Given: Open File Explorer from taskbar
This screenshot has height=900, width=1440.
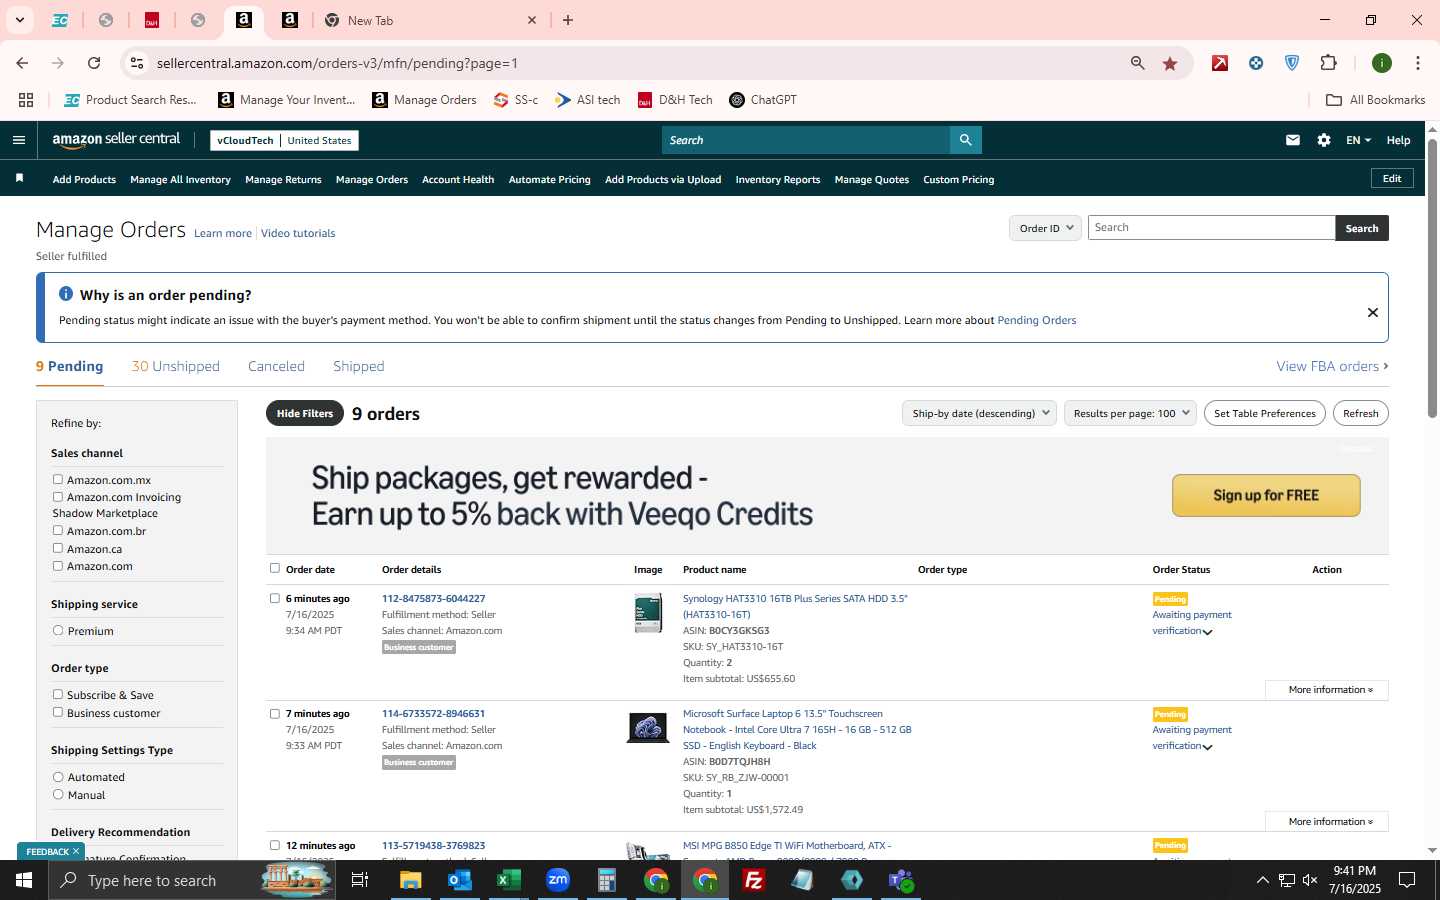Looking at the screenshot, I should pyautogui.click(x=411, y=880).
